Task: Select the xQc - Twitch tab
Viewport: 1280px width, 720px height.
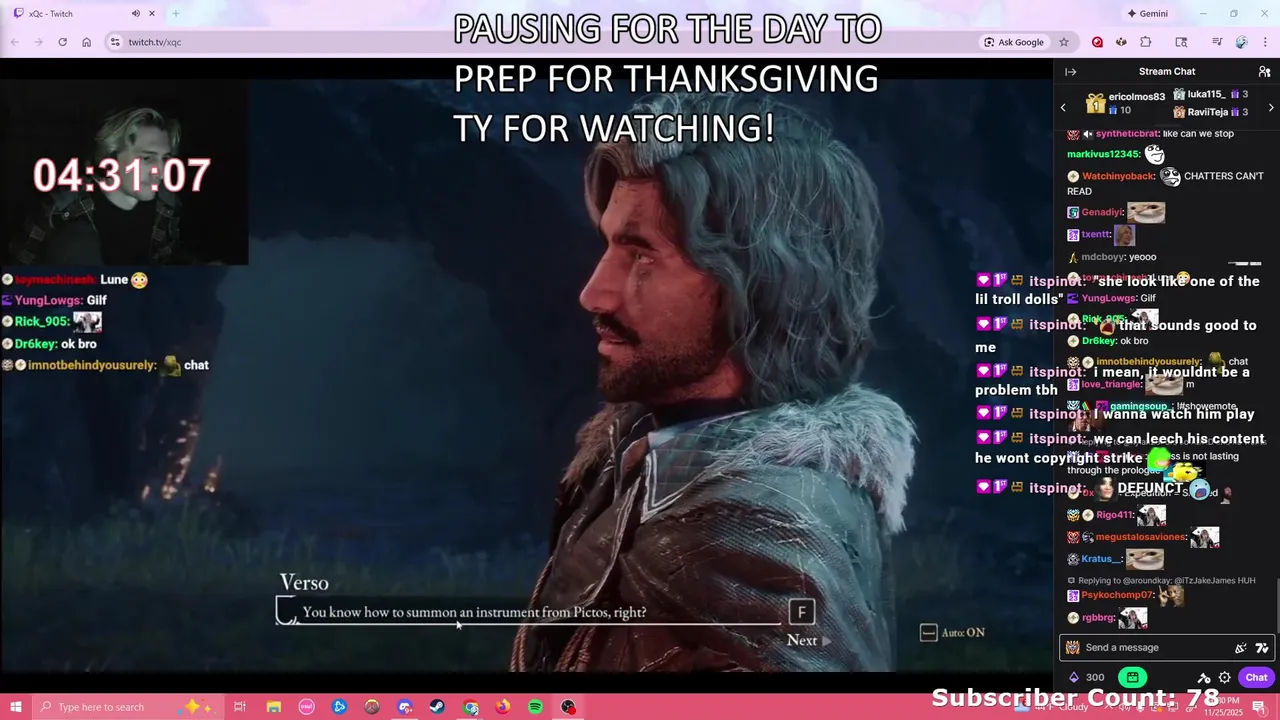Action: 85,14
